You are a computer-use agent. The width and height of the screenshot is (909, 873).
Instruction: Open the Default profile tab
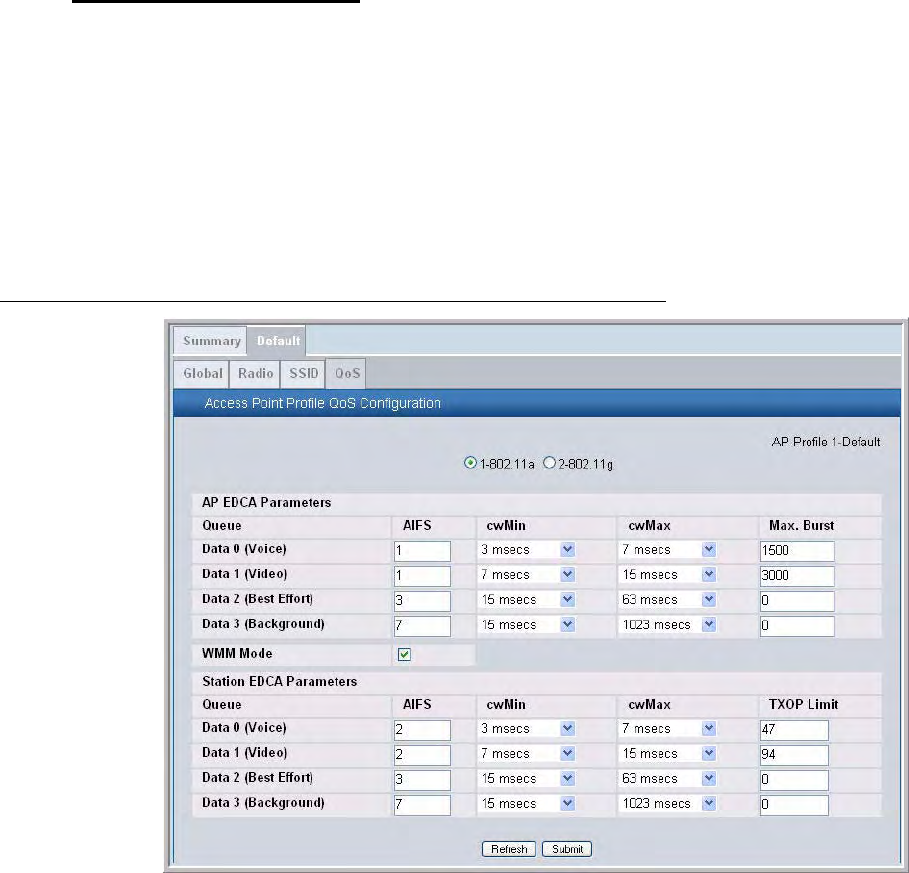(278, 341)
